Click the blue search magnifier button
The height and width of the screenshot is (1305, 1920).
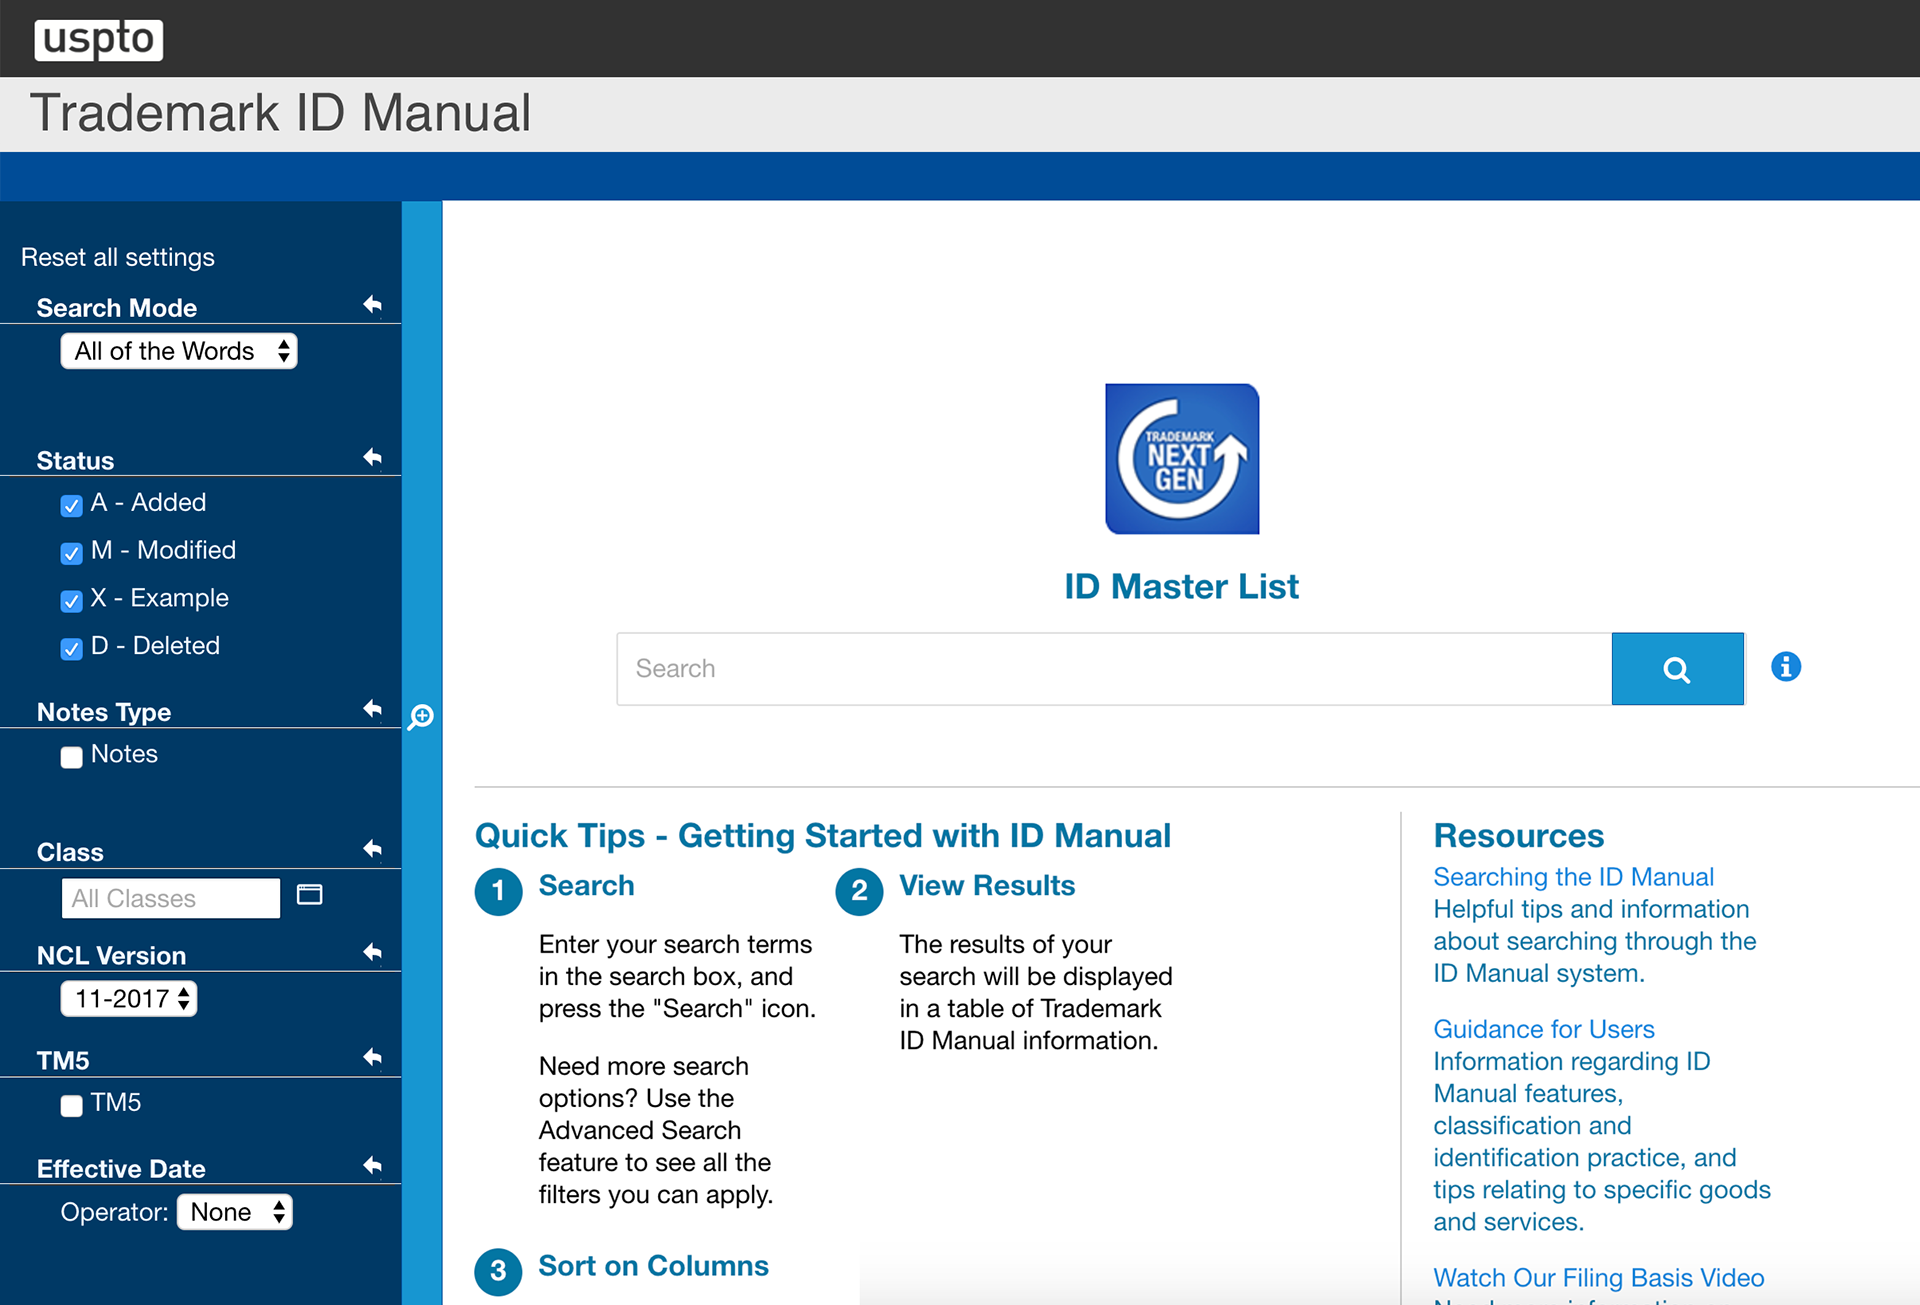[x=1677, y=669]
